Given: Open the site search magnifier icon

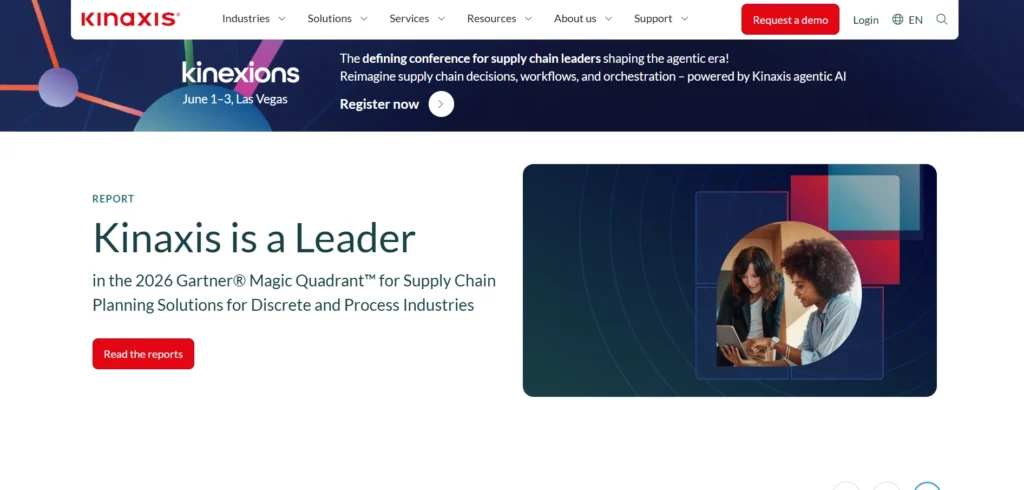Looking at the screenshot, I should (942, 20).
